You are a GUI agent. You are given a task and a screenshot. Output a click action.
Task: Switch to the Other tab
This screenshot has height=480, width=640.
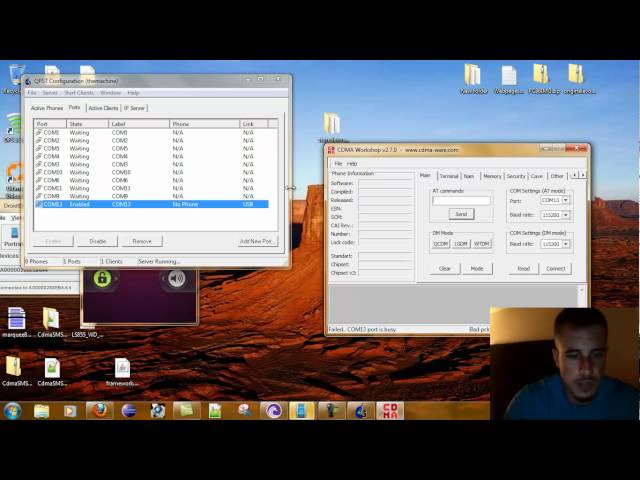click(557, 176)
